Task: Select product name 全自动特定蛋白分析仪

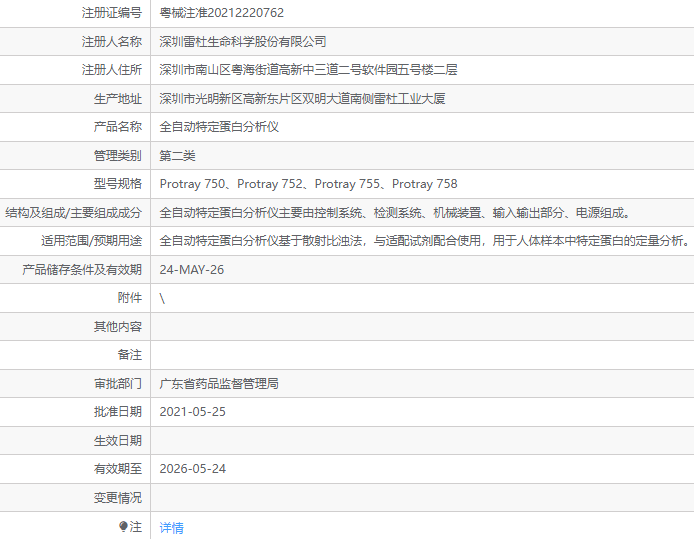Action: point(219,127)
